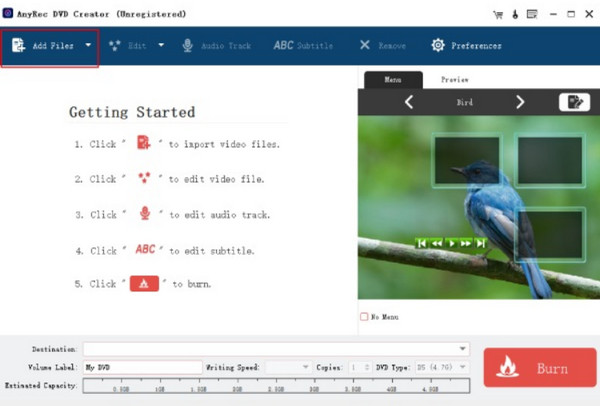Image resolution: width=600 pixels, height=406 pixels.
Task: Click the AnyRec app logo icon
Action: (8, 13)
